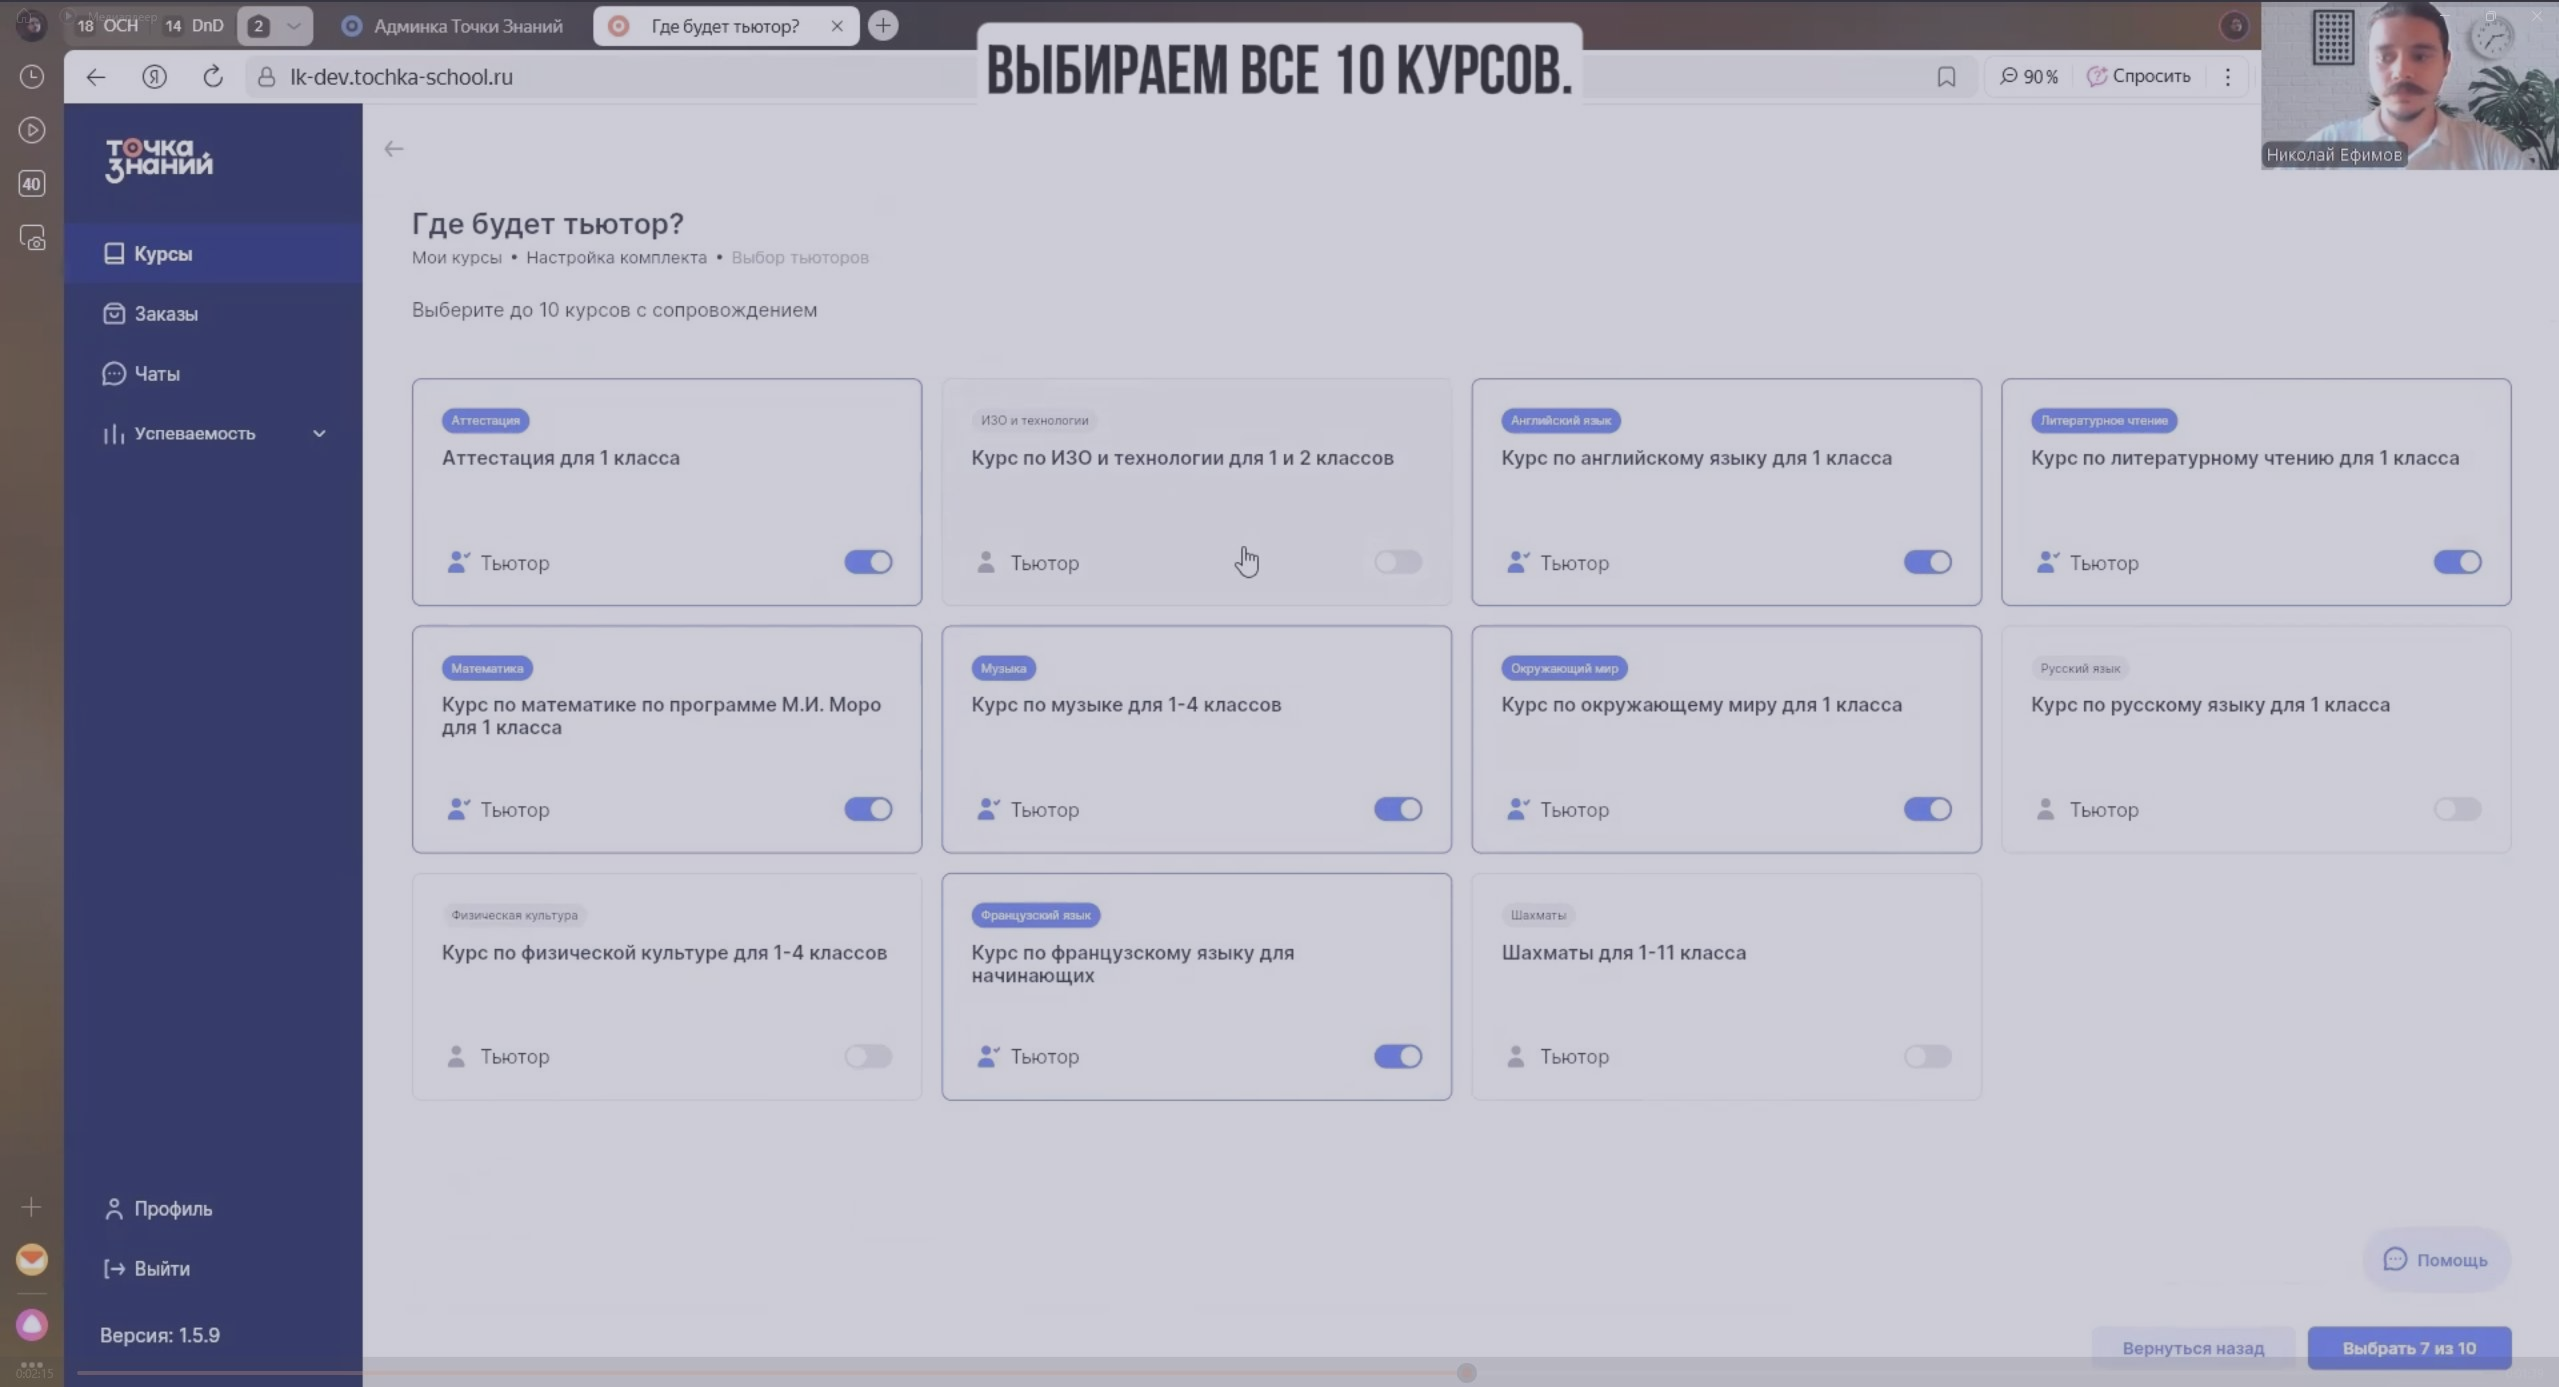This screenshot has height=1387, width=2559.
Task: Open the tab group dropdown arrow
Action: 293,26
